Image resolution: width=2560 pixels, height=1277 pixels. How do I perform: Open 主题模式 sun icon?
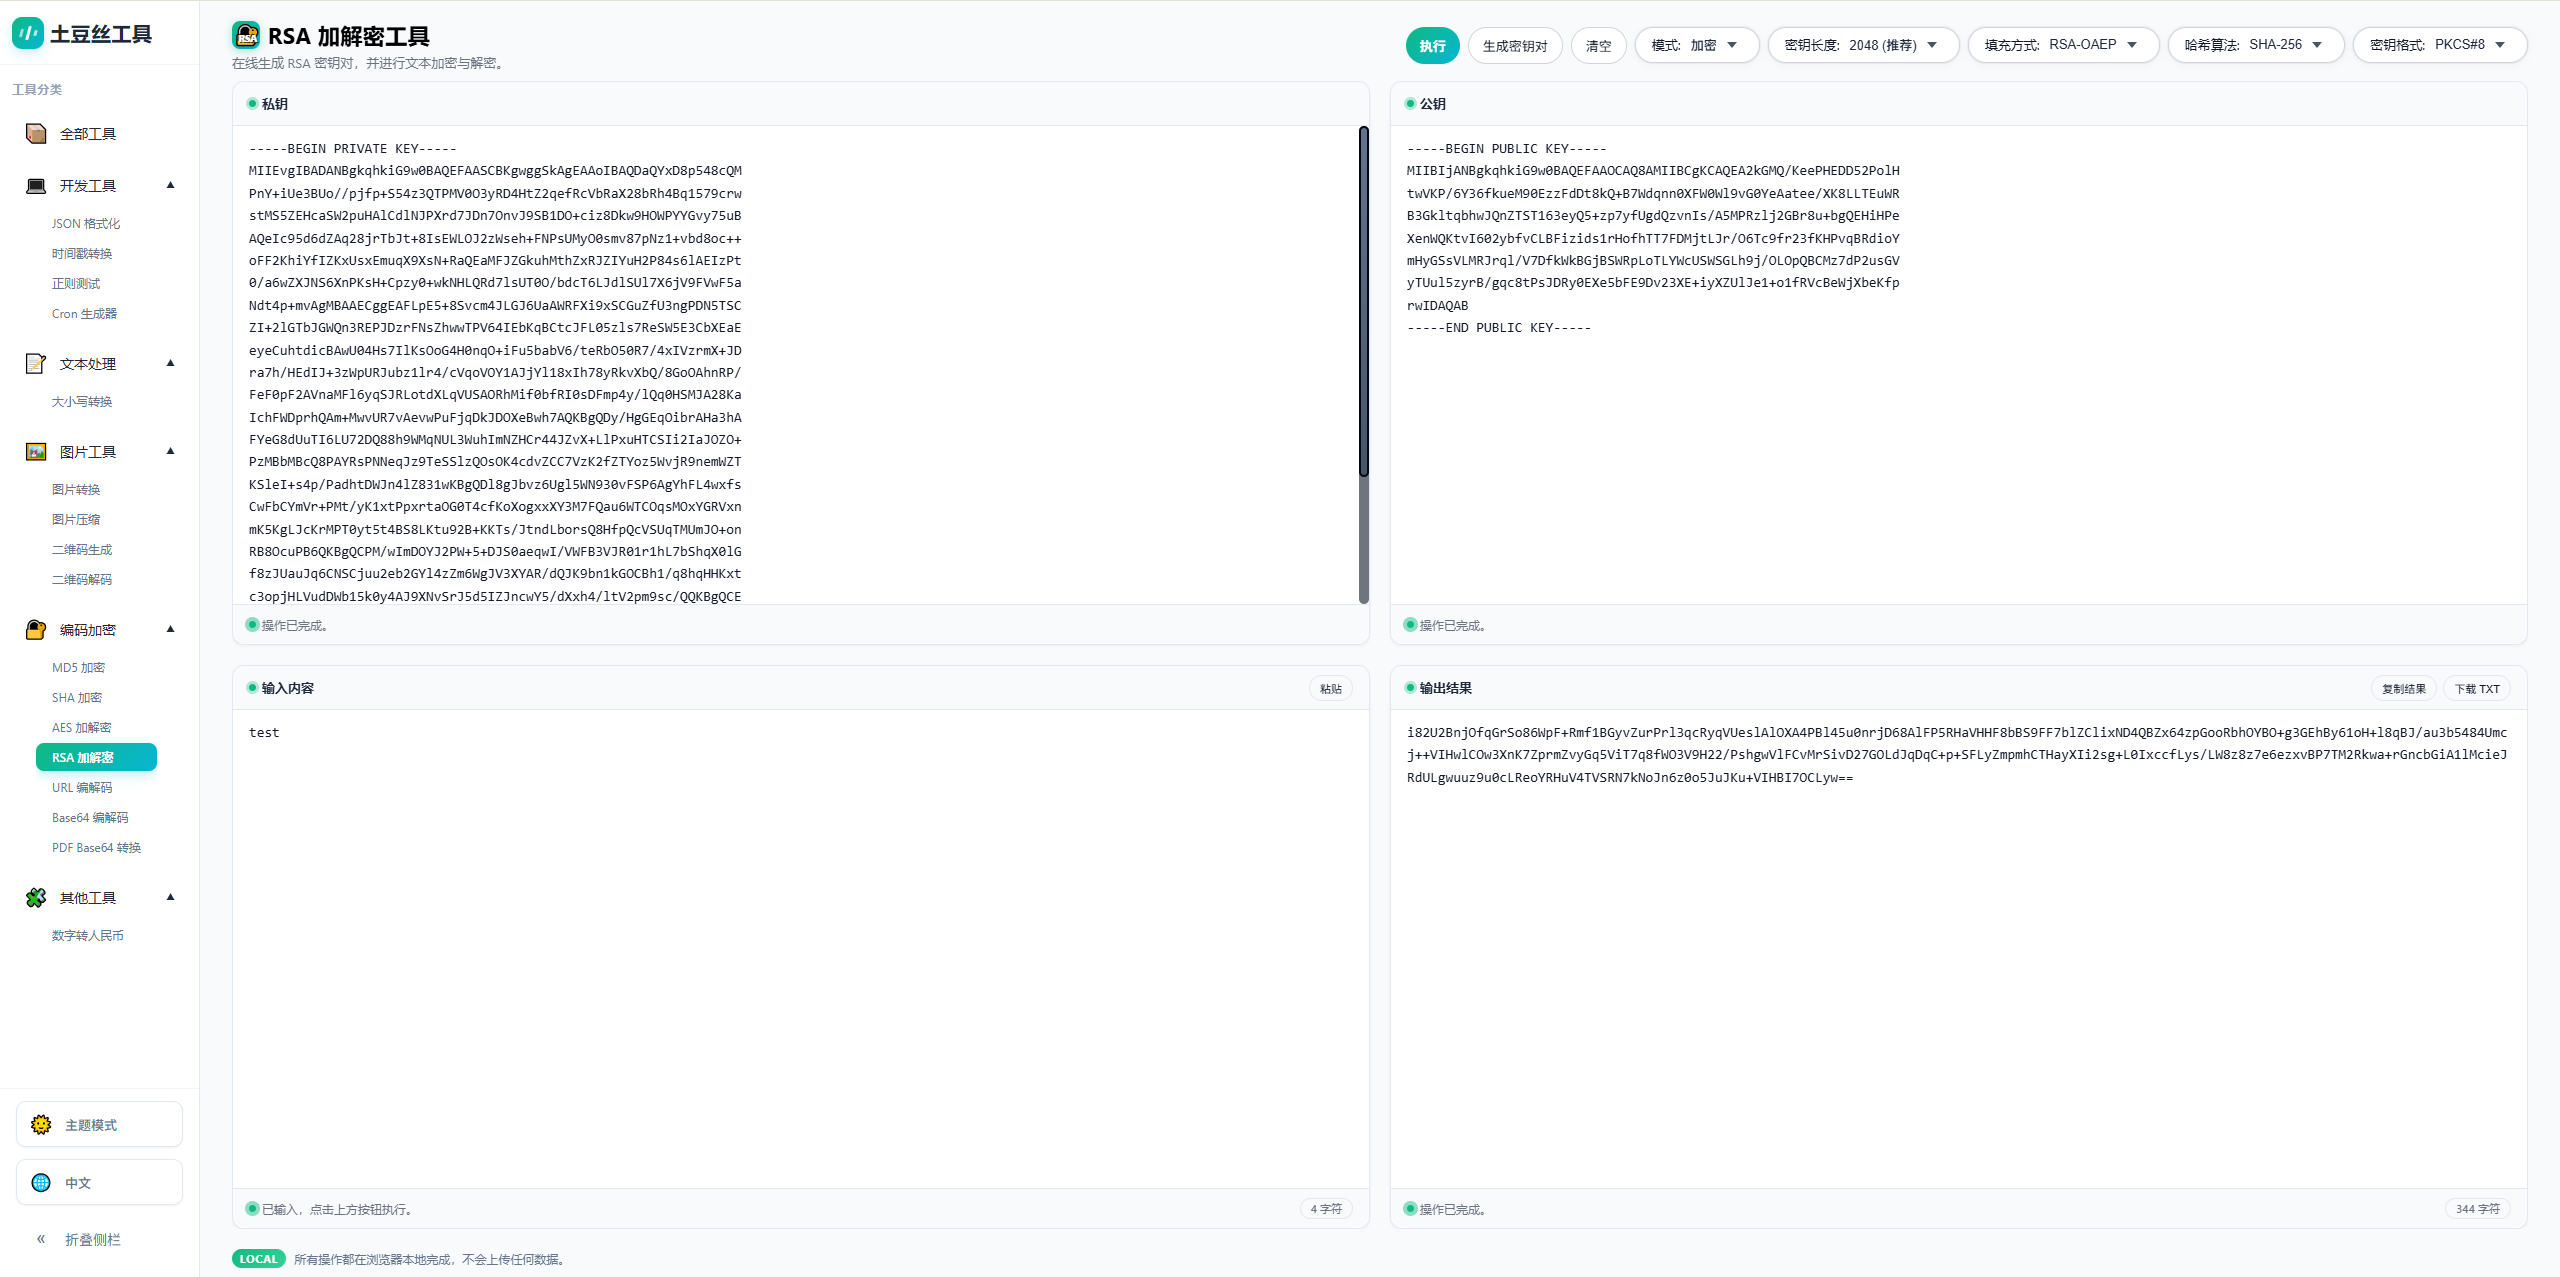(x=41, y=1125)
